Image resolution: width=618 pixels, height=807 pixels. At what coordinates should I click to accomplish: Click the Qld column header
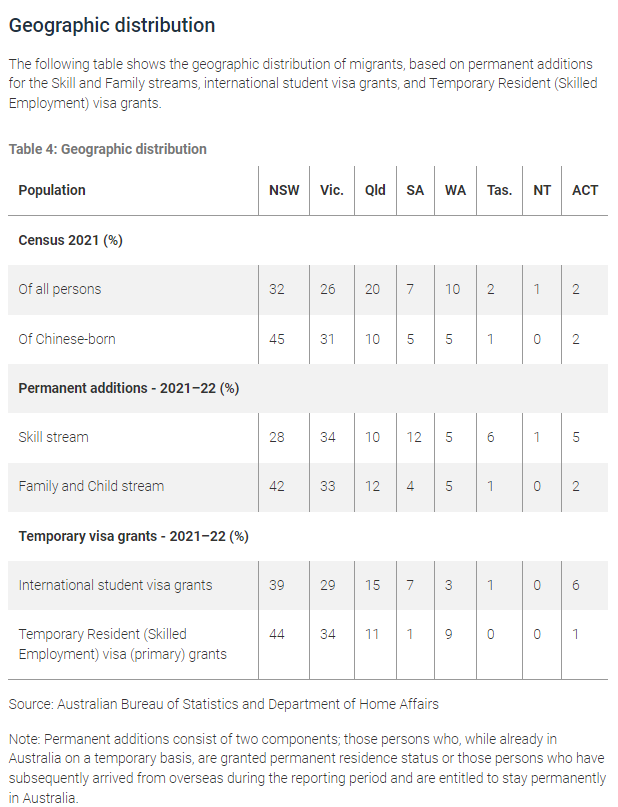(x=375, y=190)
